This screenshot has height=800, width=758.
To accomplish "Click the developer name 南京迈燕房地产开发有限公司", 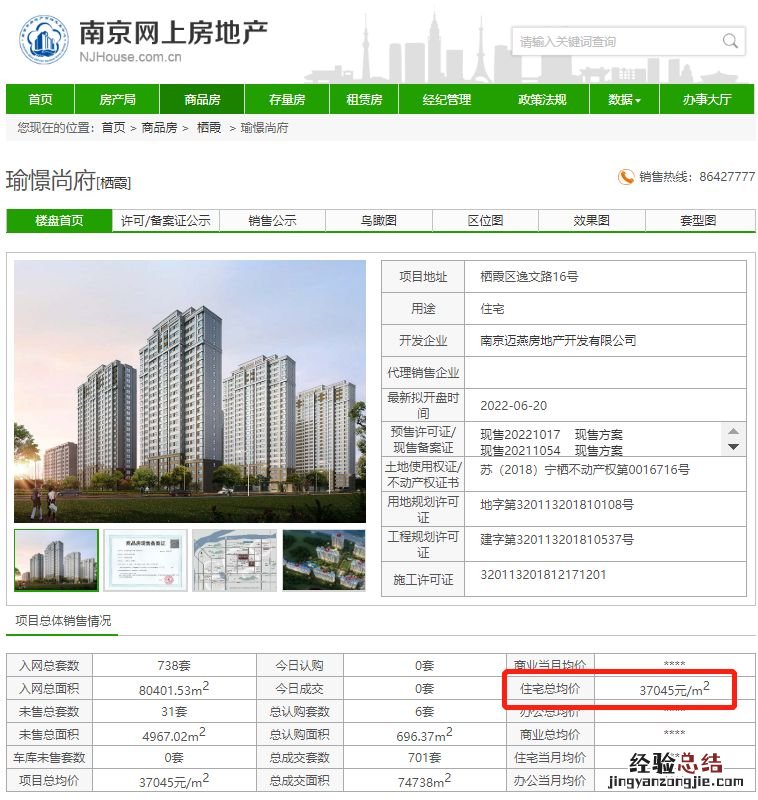I will pyautogui.click(x=558, y=340).
